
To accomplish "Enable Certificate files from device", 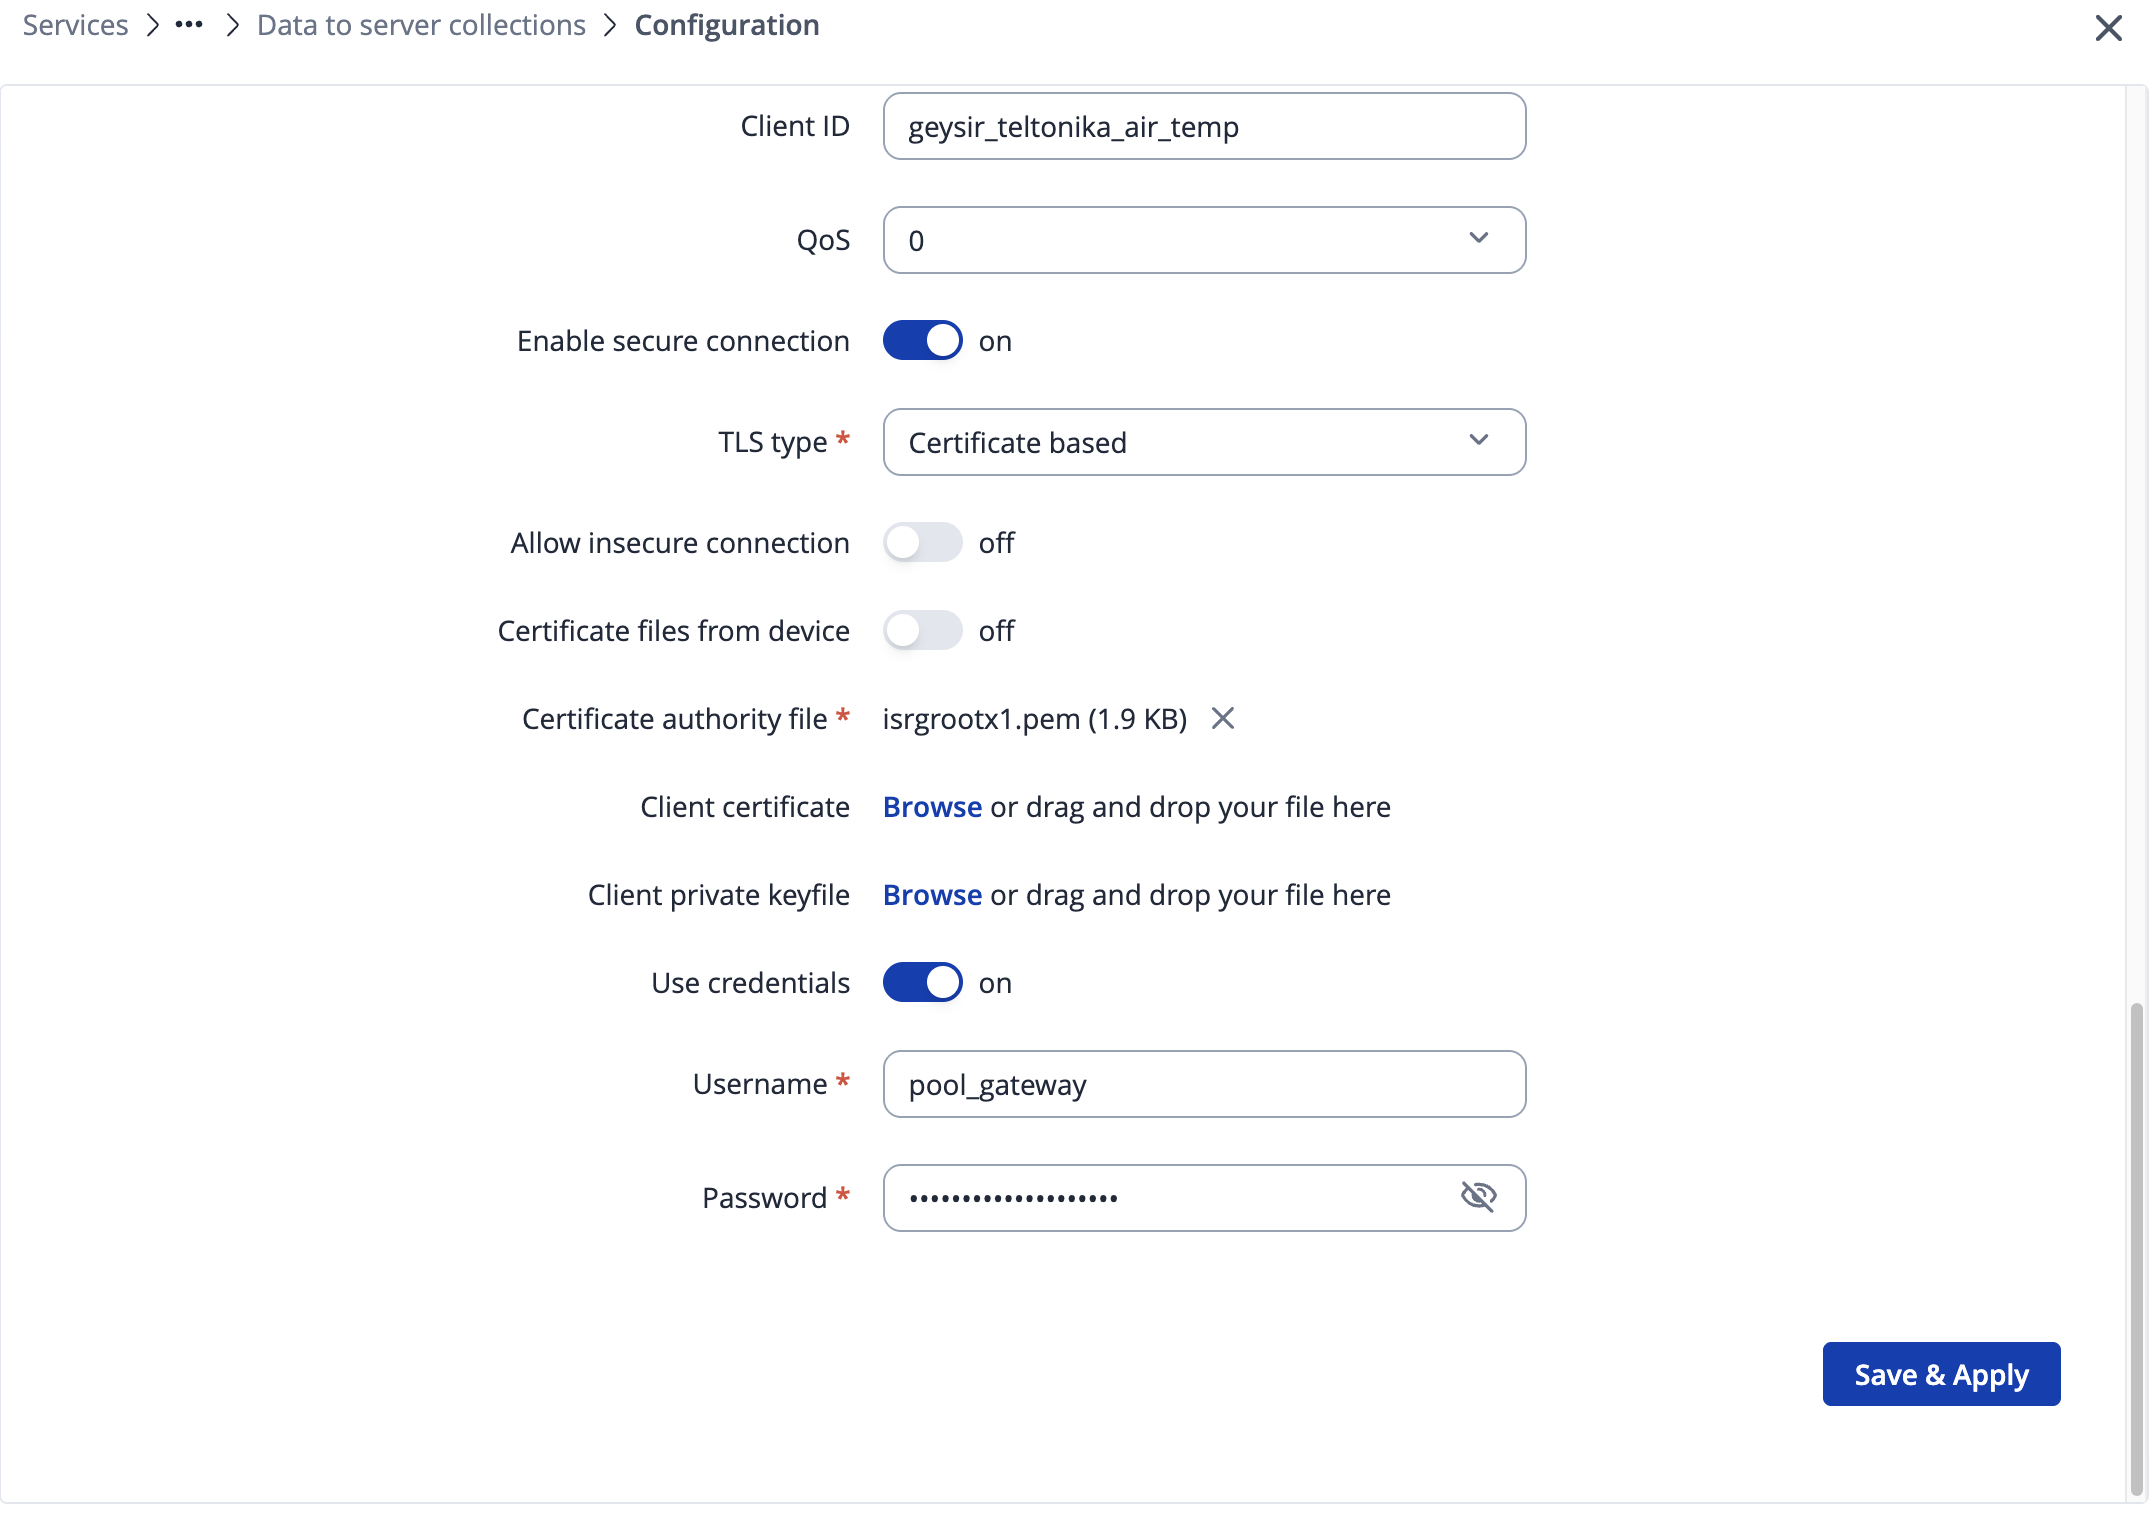I will 922,630.
